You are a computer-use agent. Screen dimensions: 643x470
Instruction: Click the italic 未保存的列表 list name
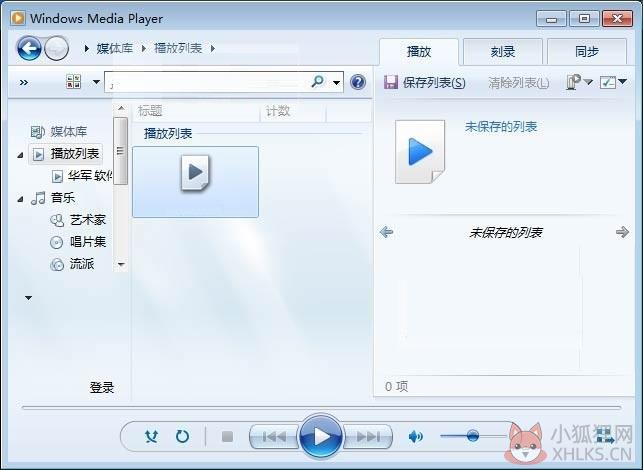[x=505, y=233]
